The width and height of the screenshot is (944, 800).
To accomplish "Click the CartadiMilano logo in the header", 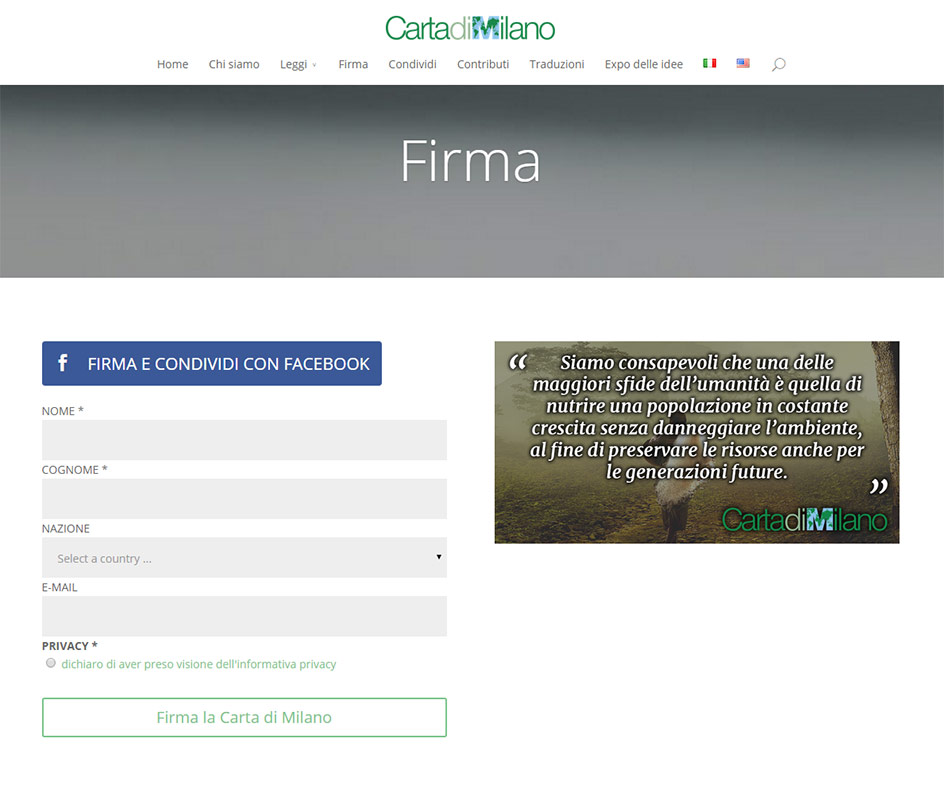I will click(x=470, y=28).
